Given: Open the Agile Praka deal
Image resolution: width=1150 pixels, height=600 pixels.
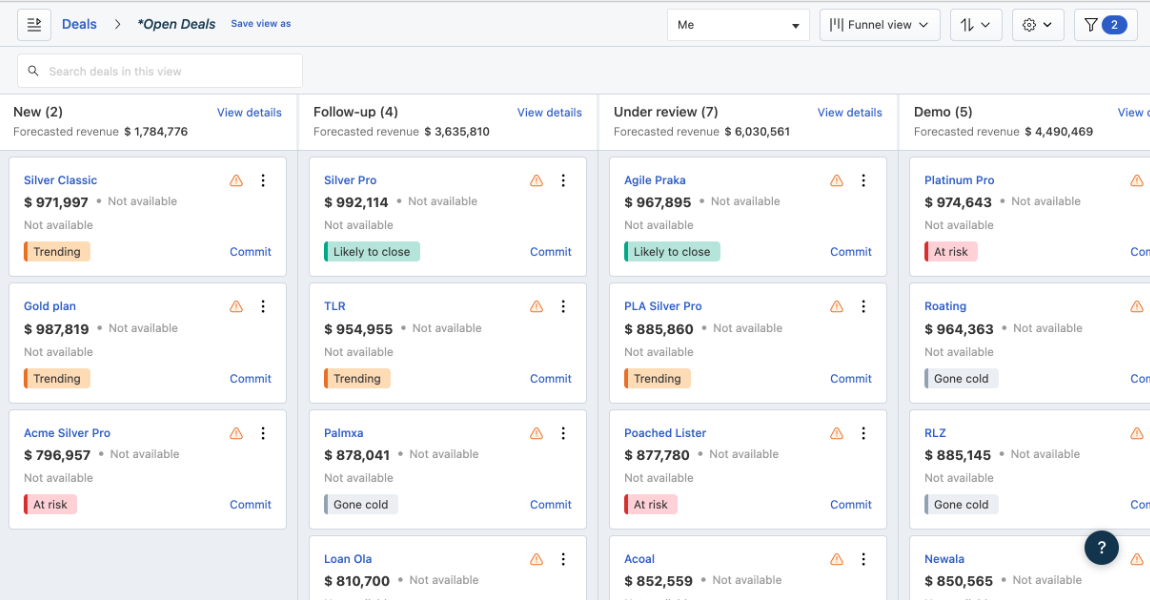Looking at the screenshot, I should (655, 180).
